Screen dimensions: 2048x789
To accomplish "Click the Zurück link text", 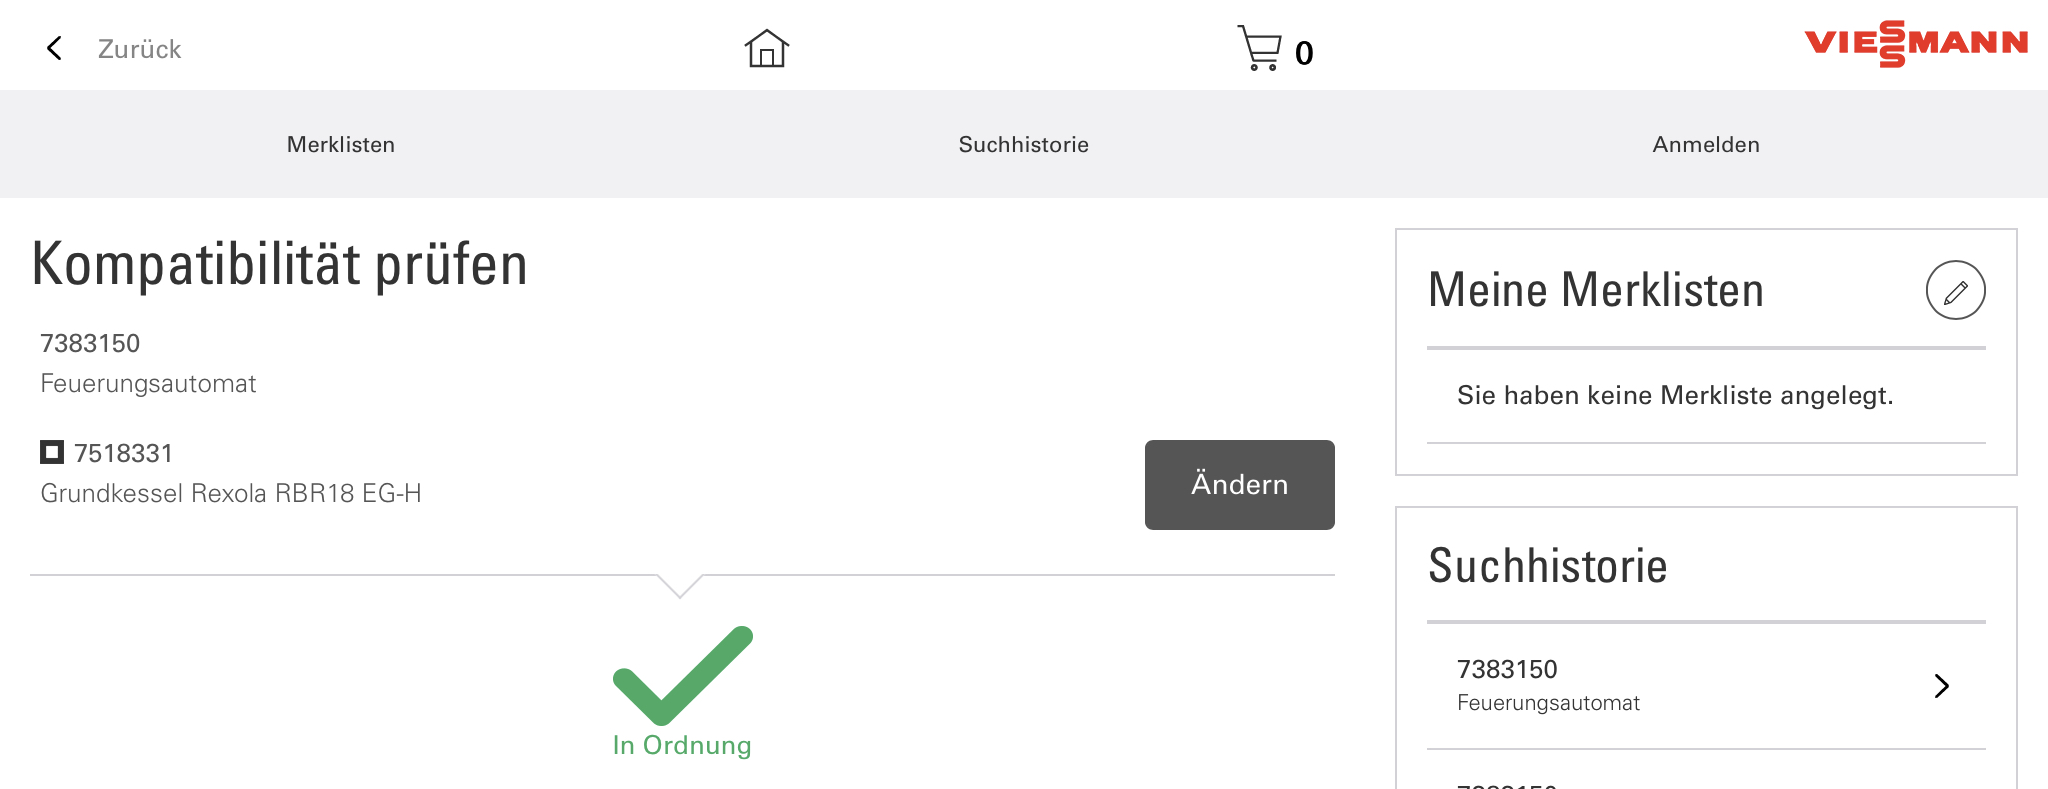I will (139, 49).
